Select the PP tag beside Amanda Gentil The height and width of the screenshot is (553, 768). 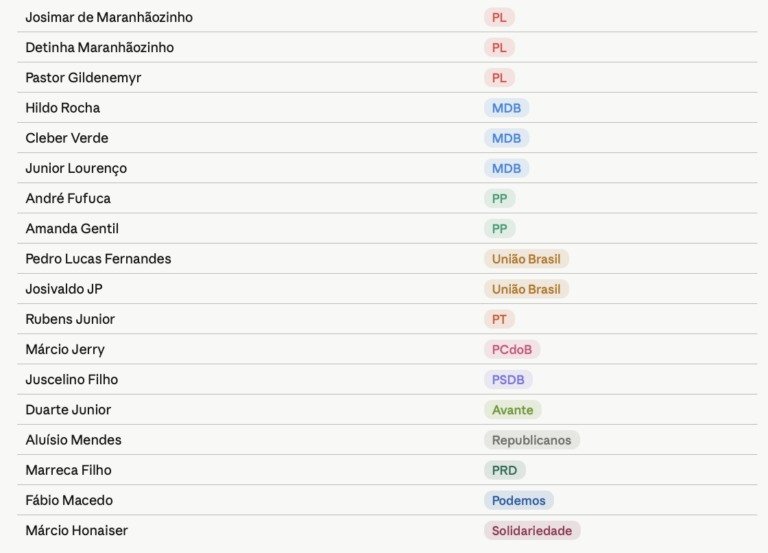point(499,228)
